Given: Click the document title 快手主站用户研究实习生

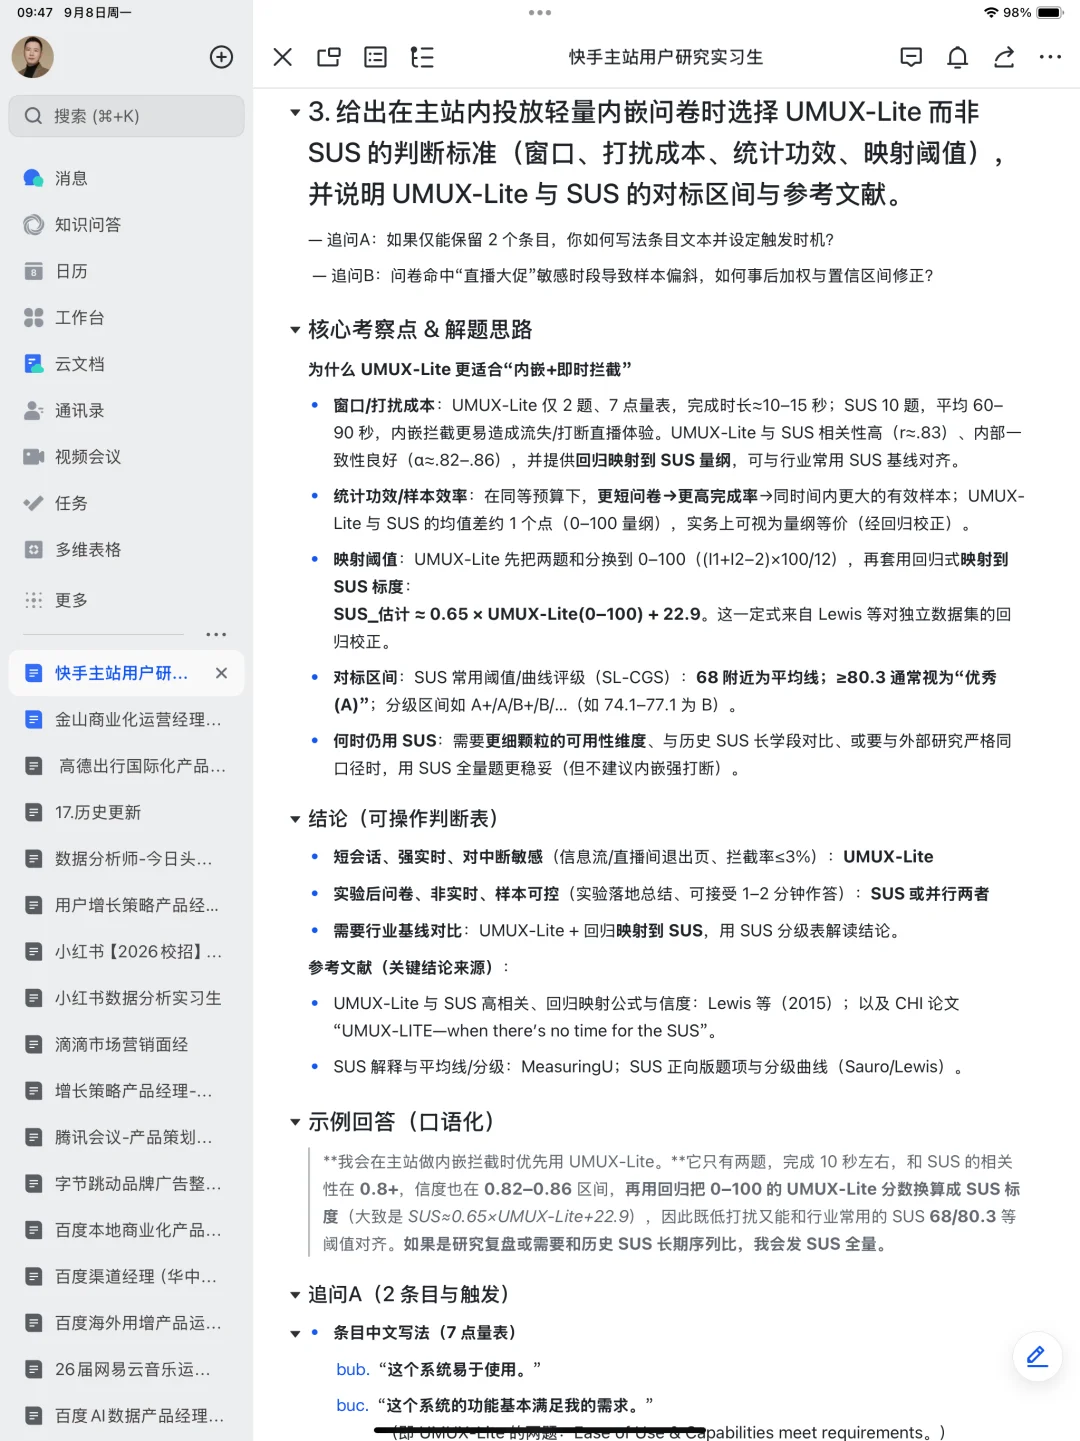Looking at the screenshot, I should click(666, 57).
